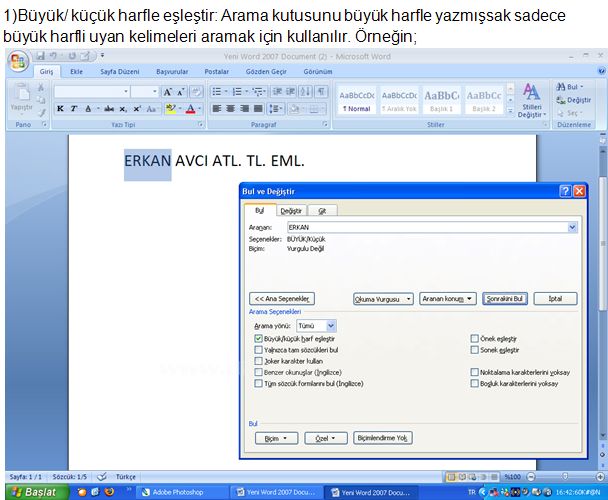Click the Grow Font icon
Image resolution: width=608 pixels, height=500 pixels.
[168, 92]
